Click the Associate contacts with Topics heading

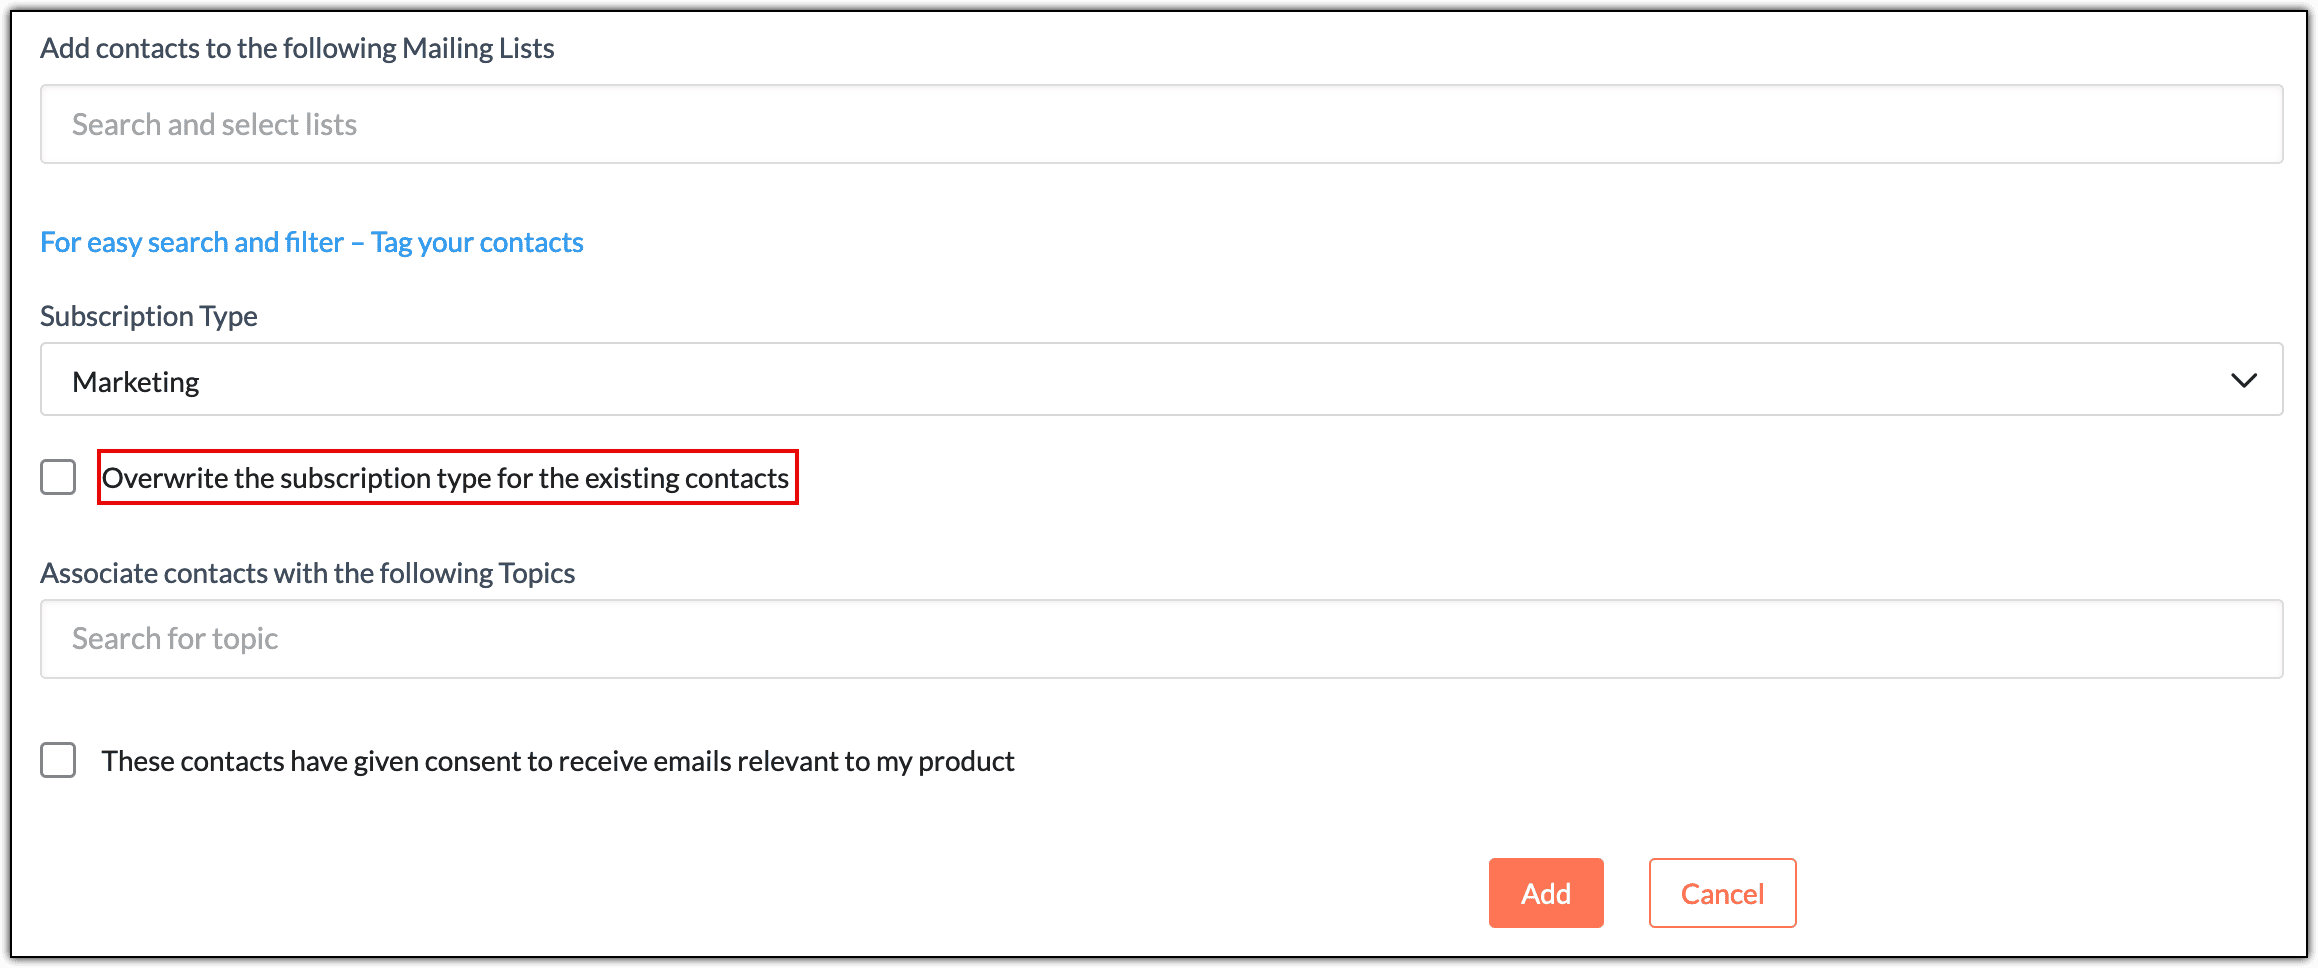pos(307,573)
